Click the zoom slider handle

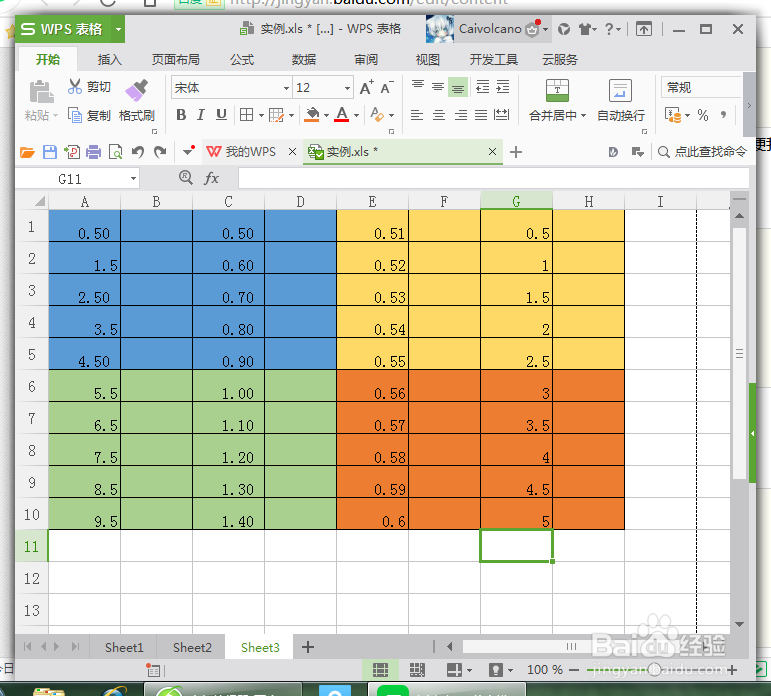pos(654,669)
